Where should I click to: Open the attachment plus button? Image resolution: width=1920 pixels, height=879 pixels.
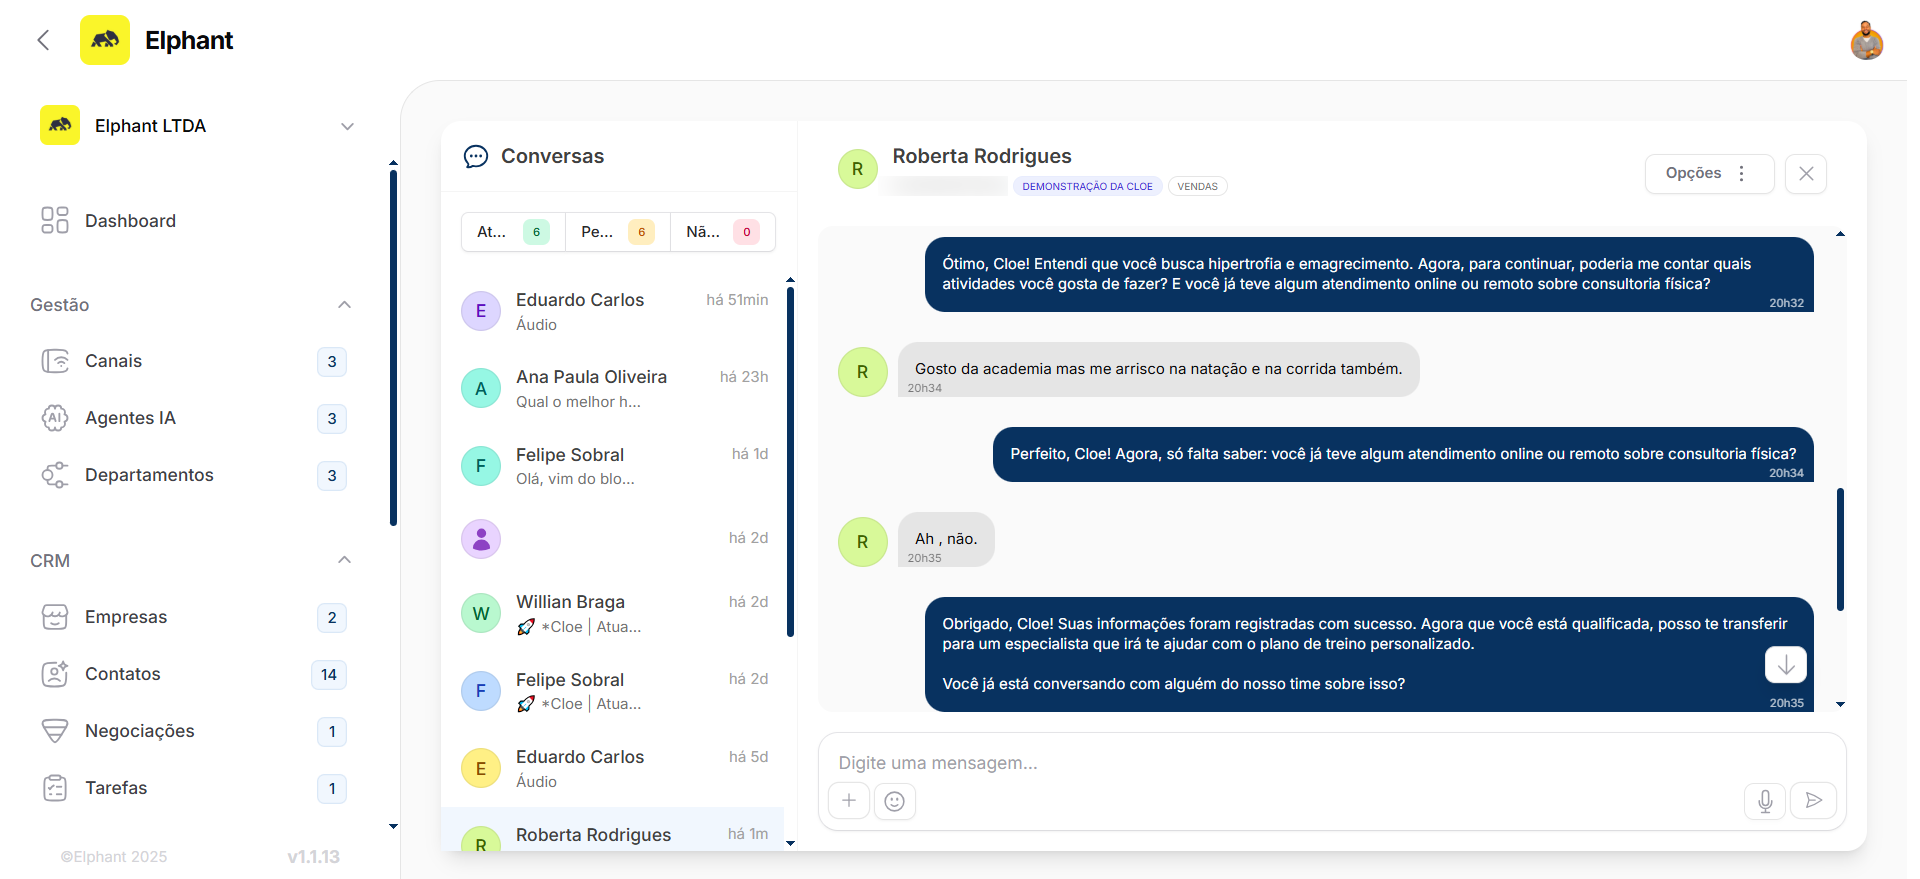(x=849, y=800)
